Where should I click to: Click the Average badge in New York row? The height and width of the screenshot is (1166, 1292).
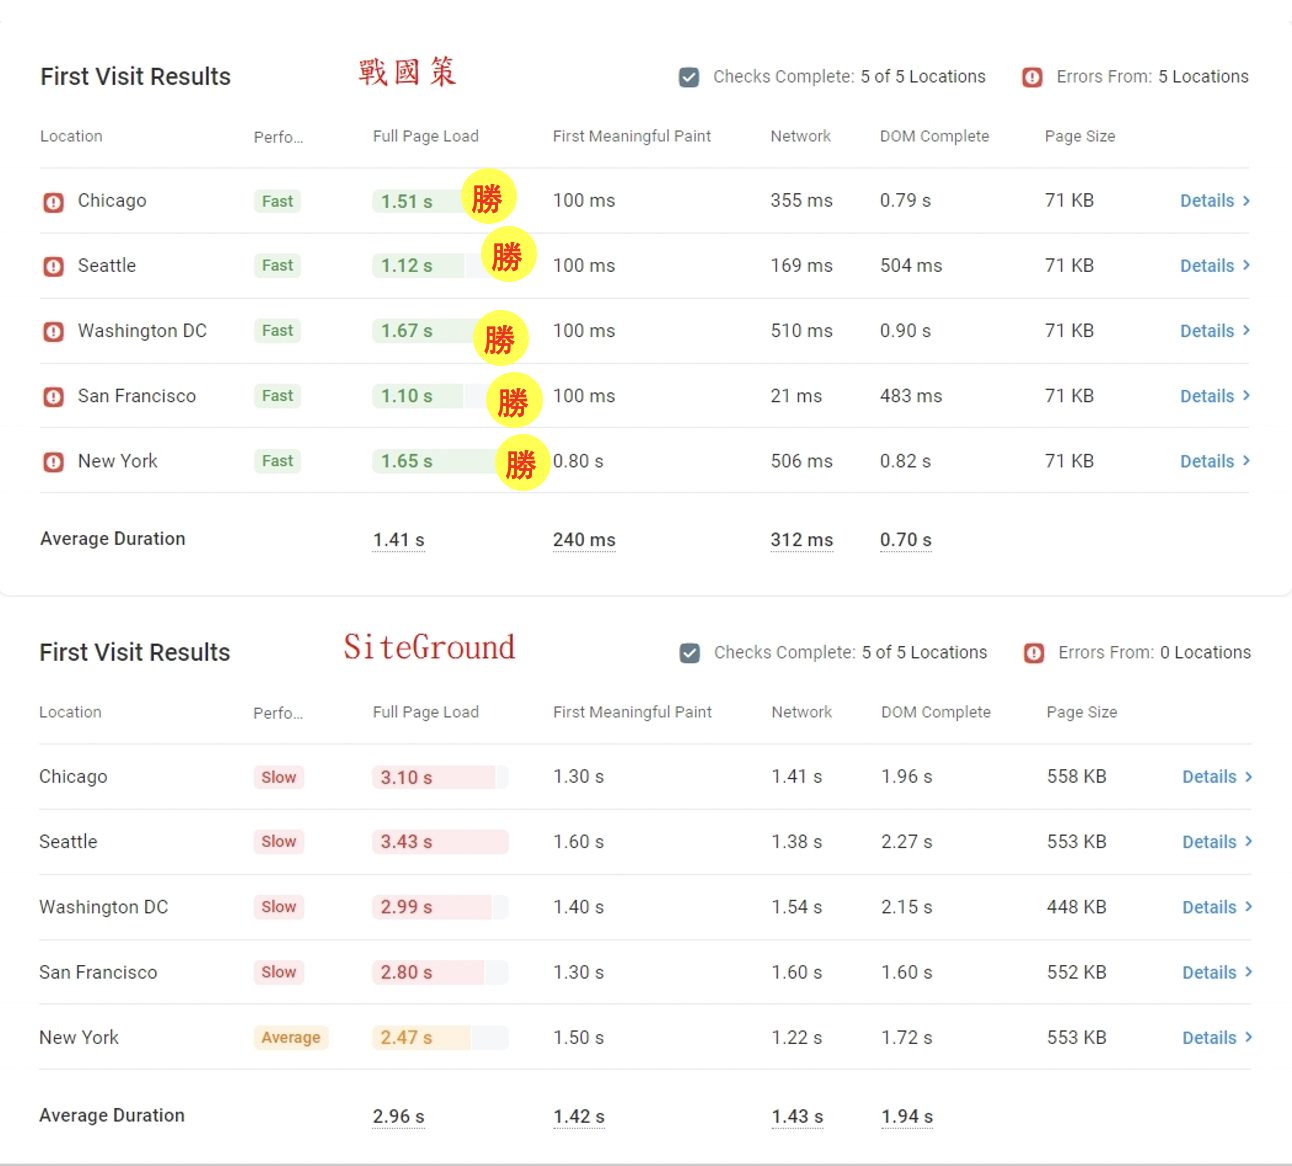tap(291, 1038)
